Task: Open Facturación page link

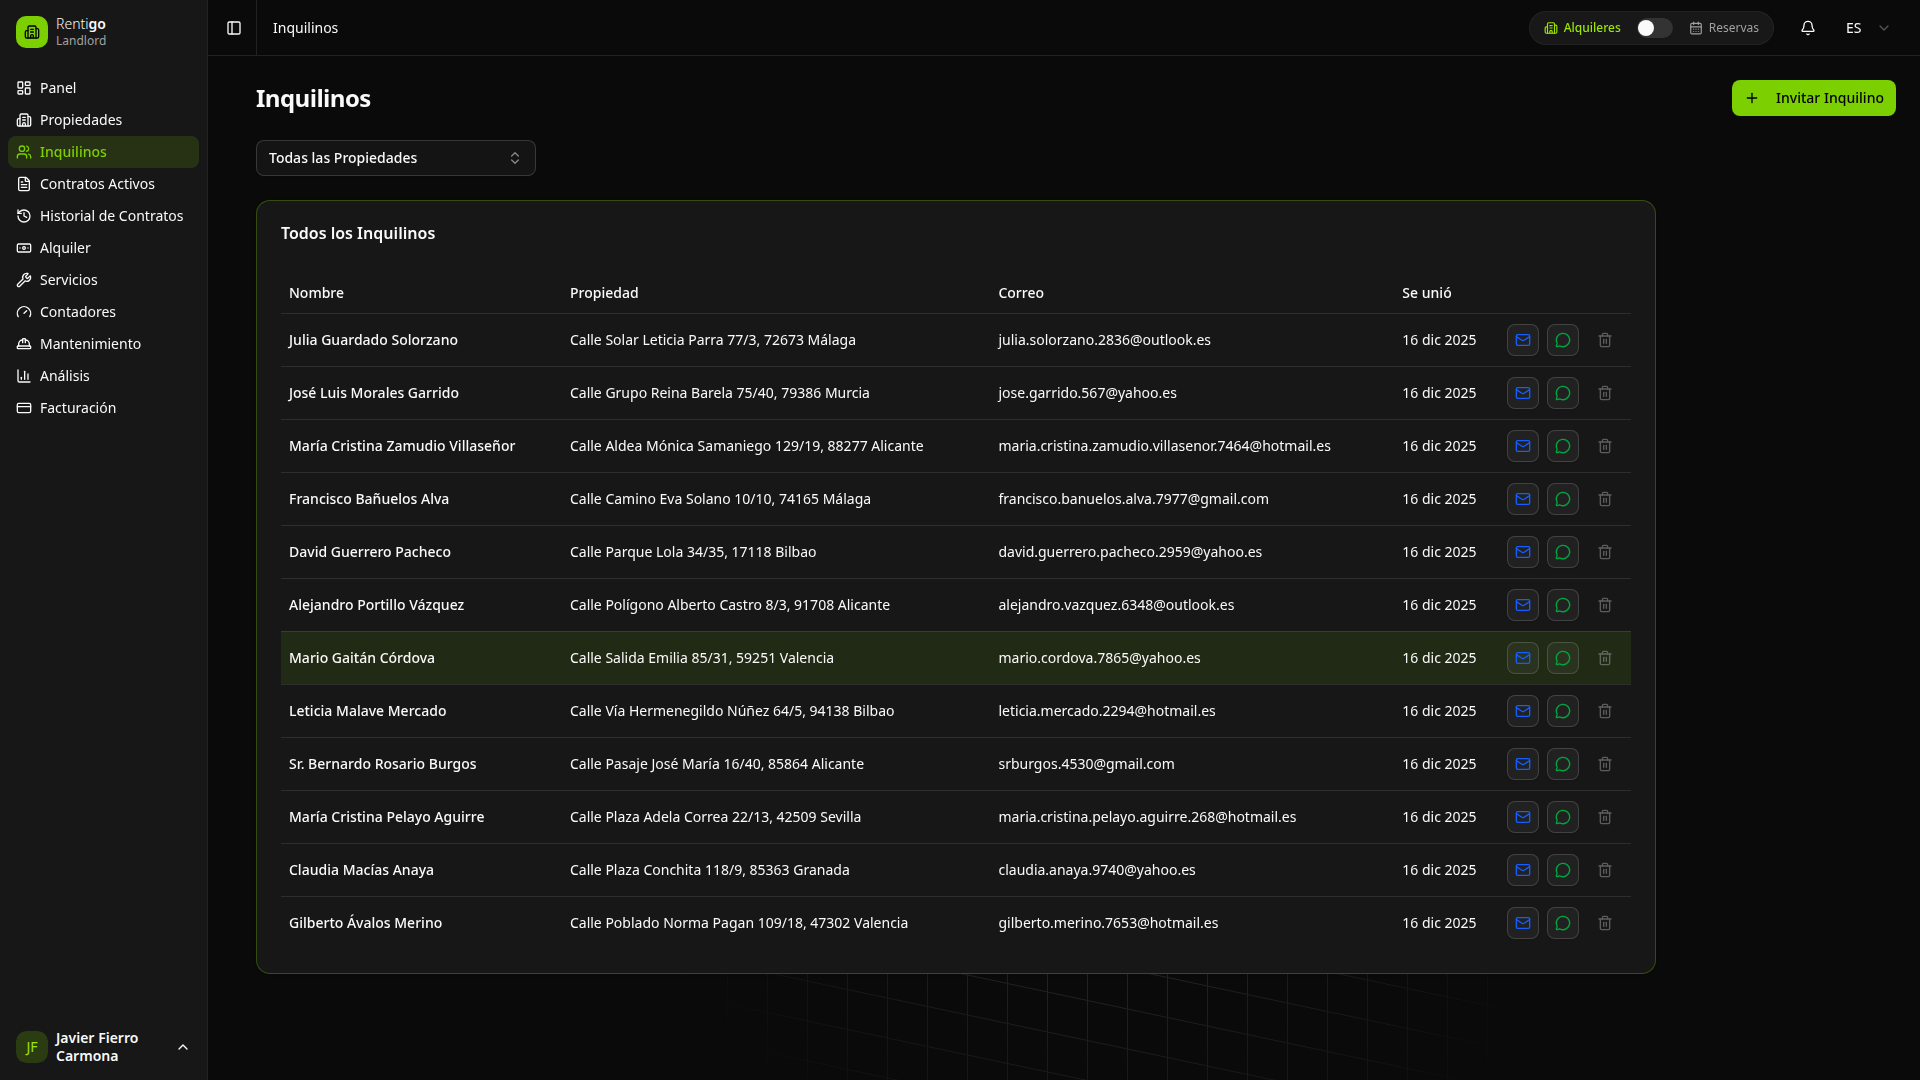Action: pos(78,408)
